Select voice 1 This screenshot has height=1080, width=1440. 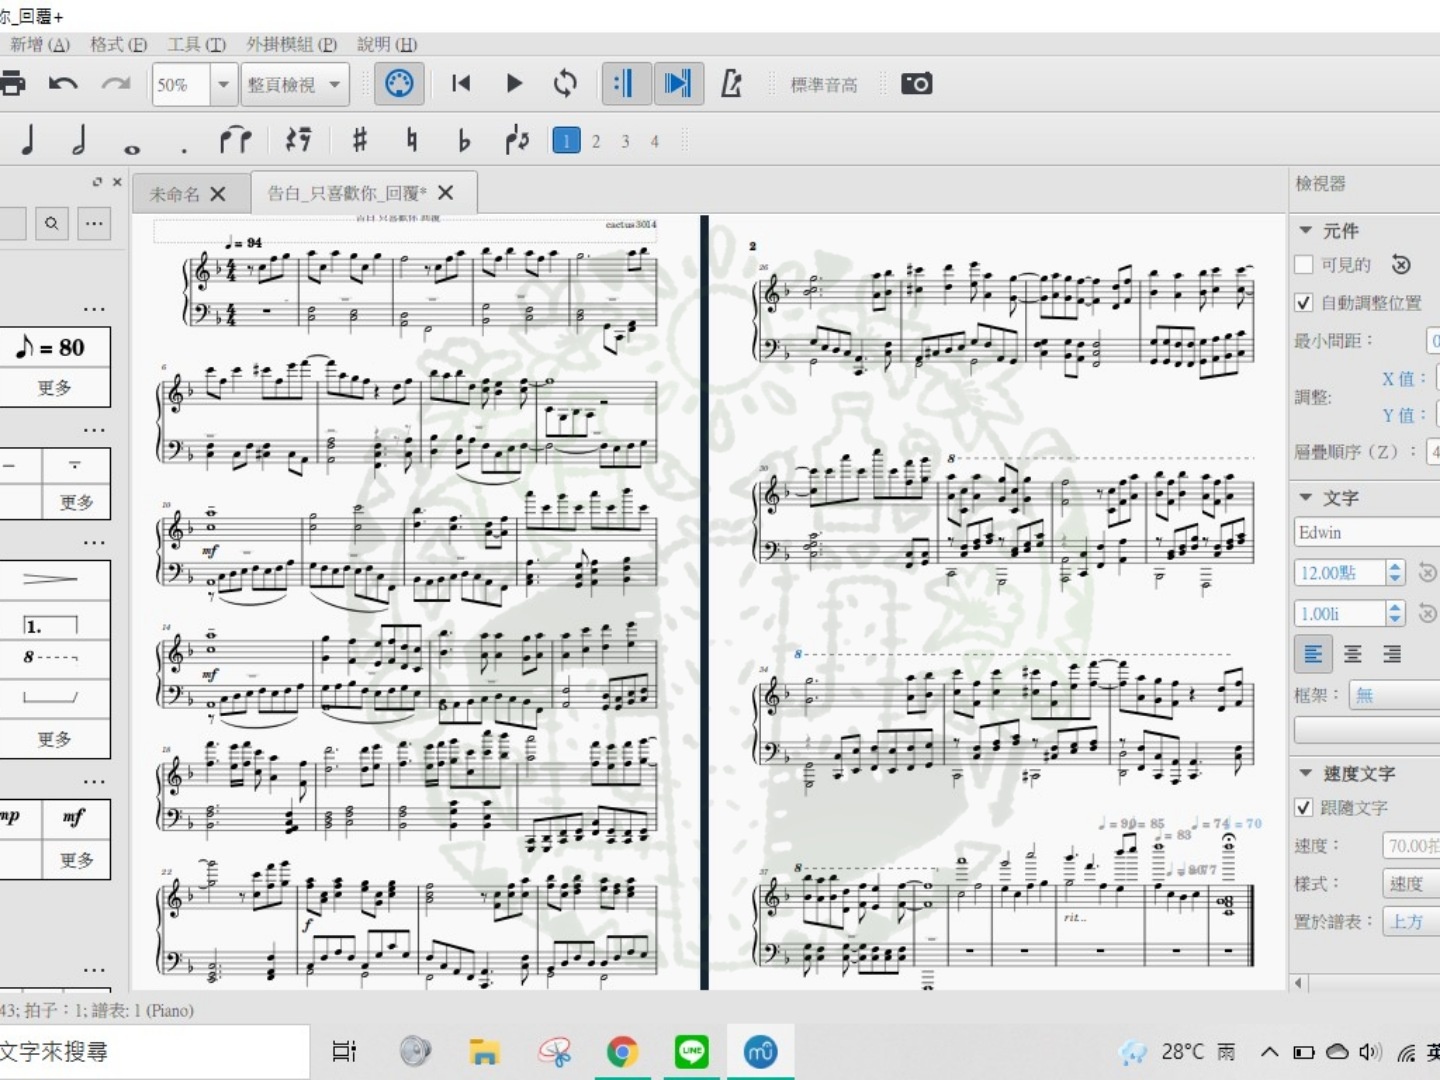tap(566, 141)
